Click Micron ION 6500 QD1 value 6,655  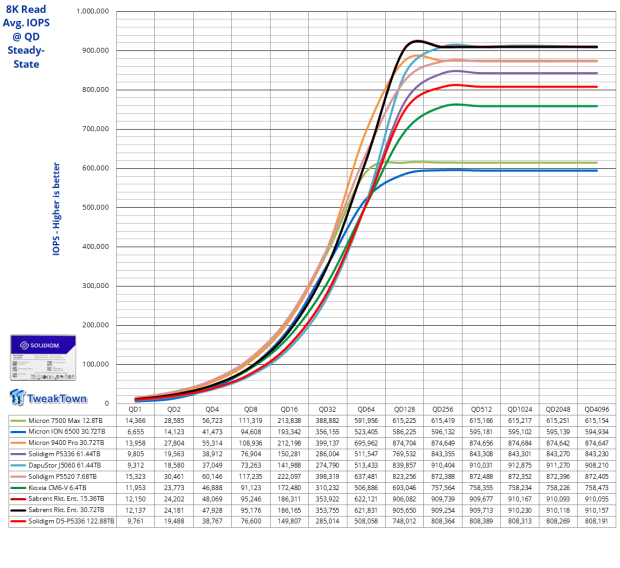(135, 432)
